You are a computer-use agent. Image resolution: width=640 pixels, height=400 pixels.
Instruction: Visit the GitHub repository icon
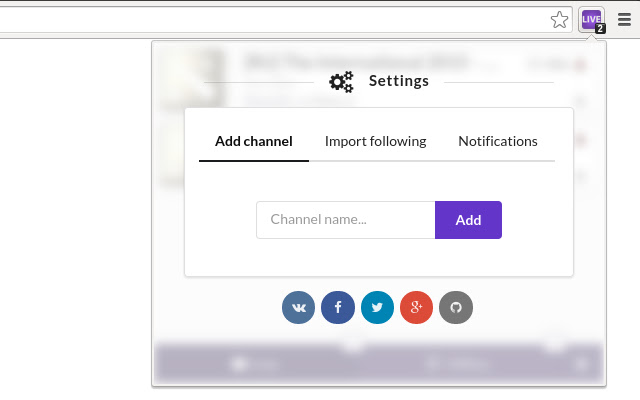point(456,307)
